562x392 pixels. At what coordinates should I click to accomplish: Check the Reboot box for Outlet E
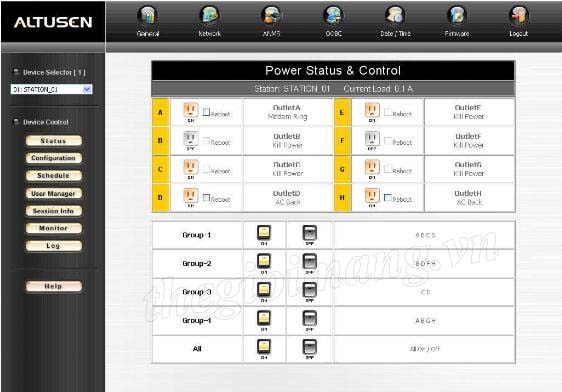[x=387, y=112]
